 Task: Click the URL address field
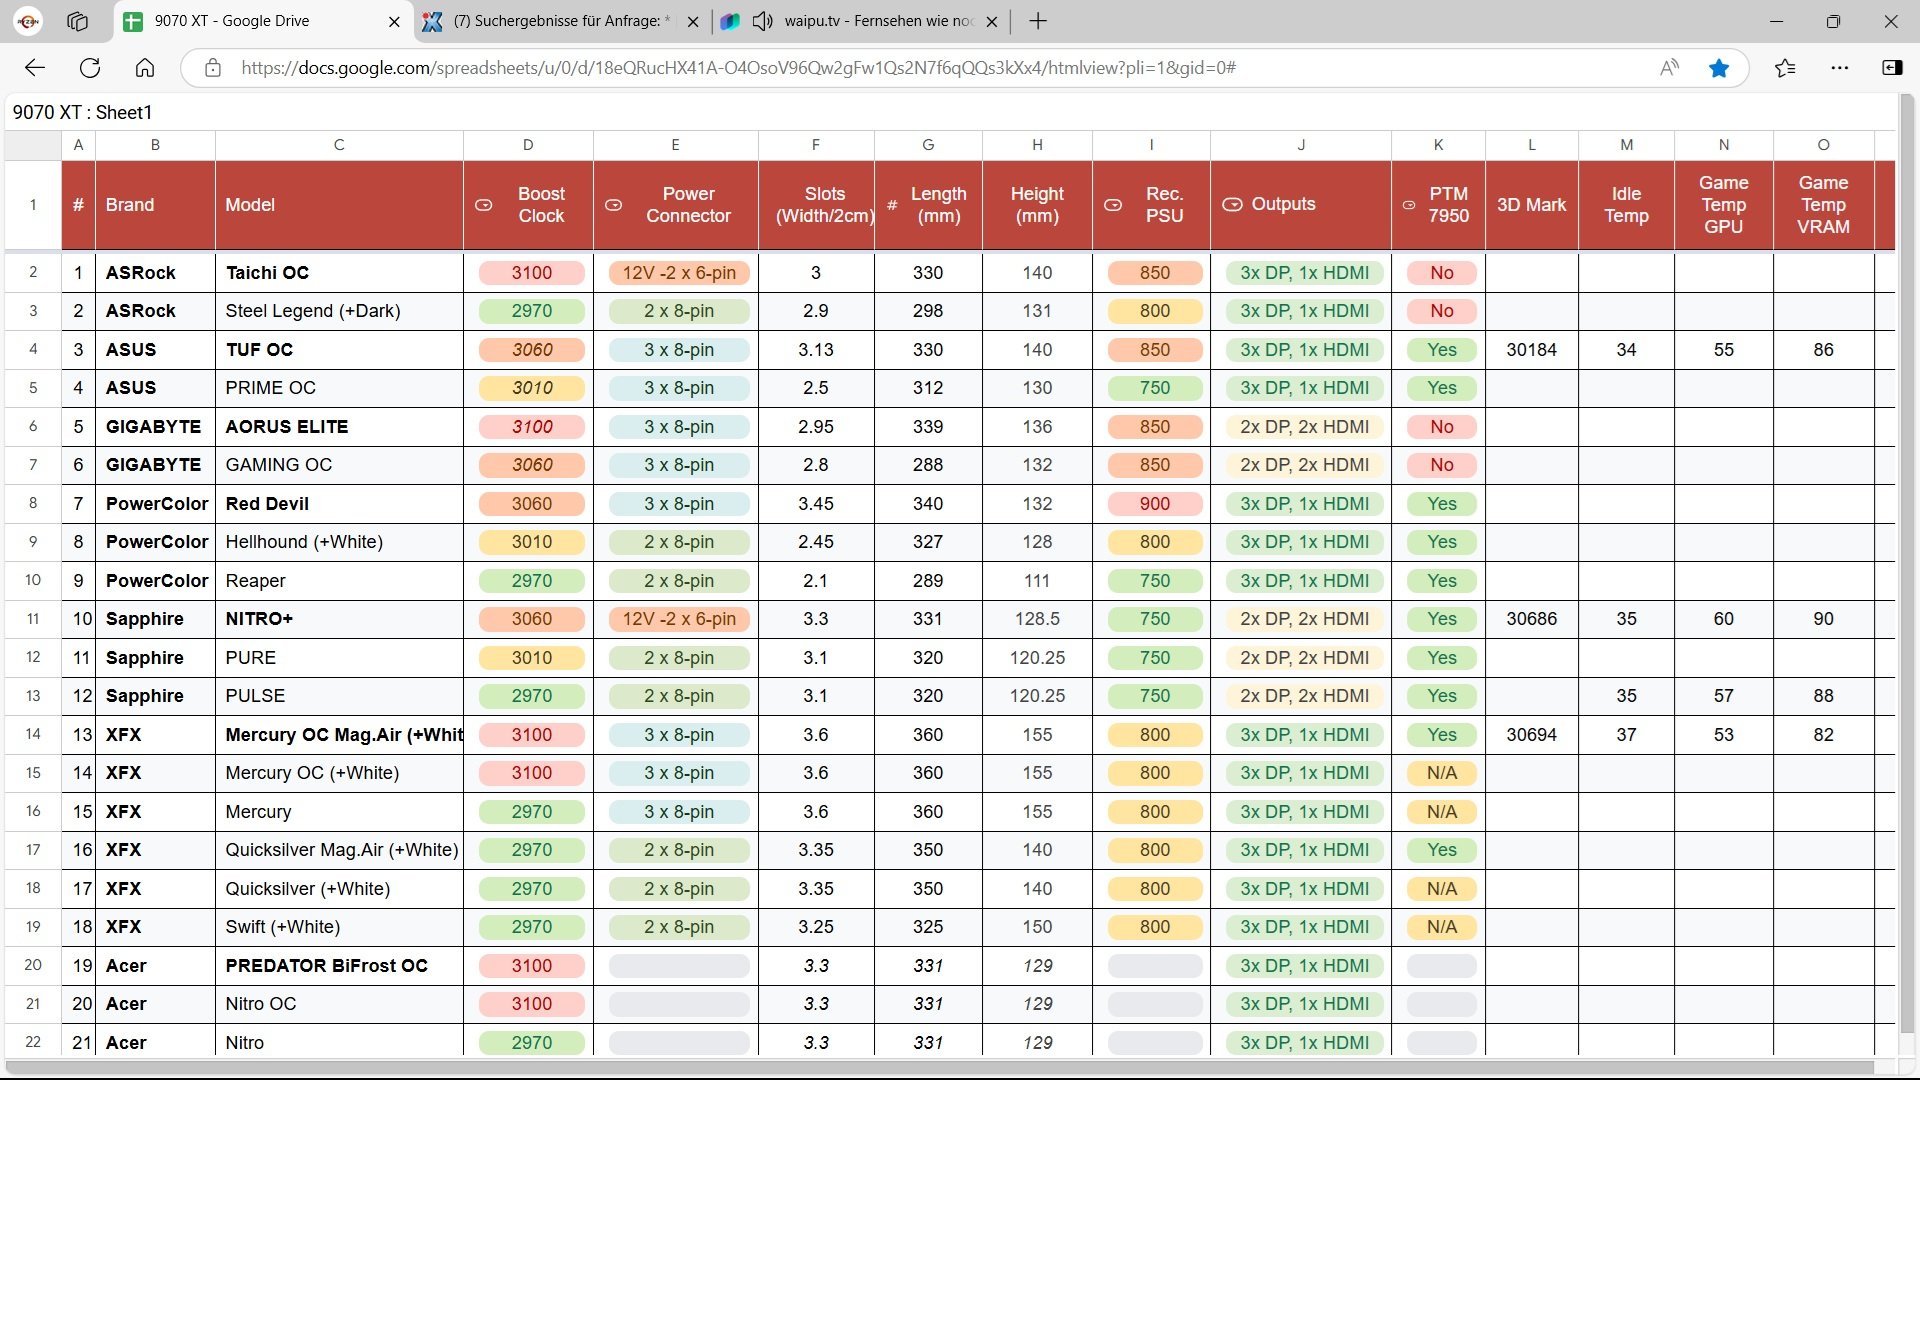[x=738, y=68]
